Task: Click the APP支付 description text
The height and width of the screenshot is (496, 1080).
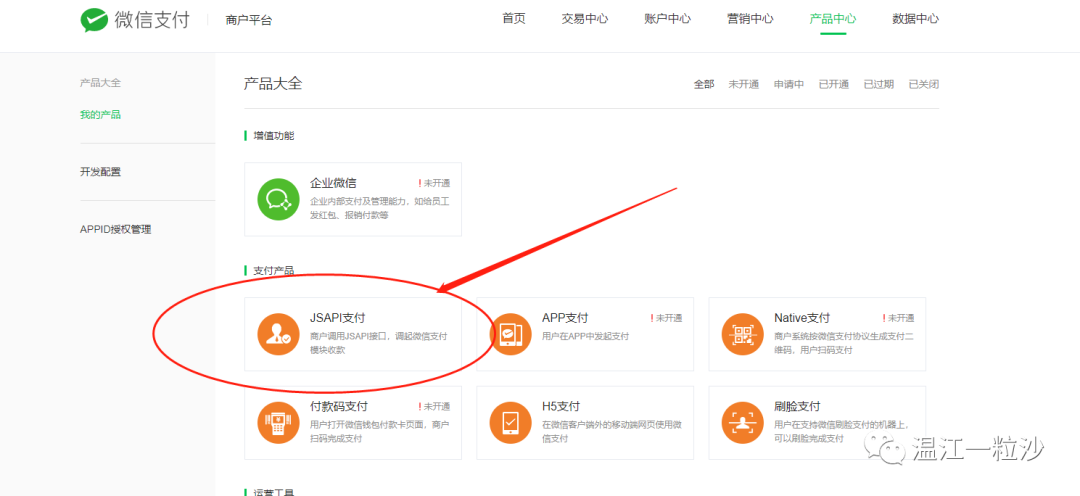Action: (585, 337)
